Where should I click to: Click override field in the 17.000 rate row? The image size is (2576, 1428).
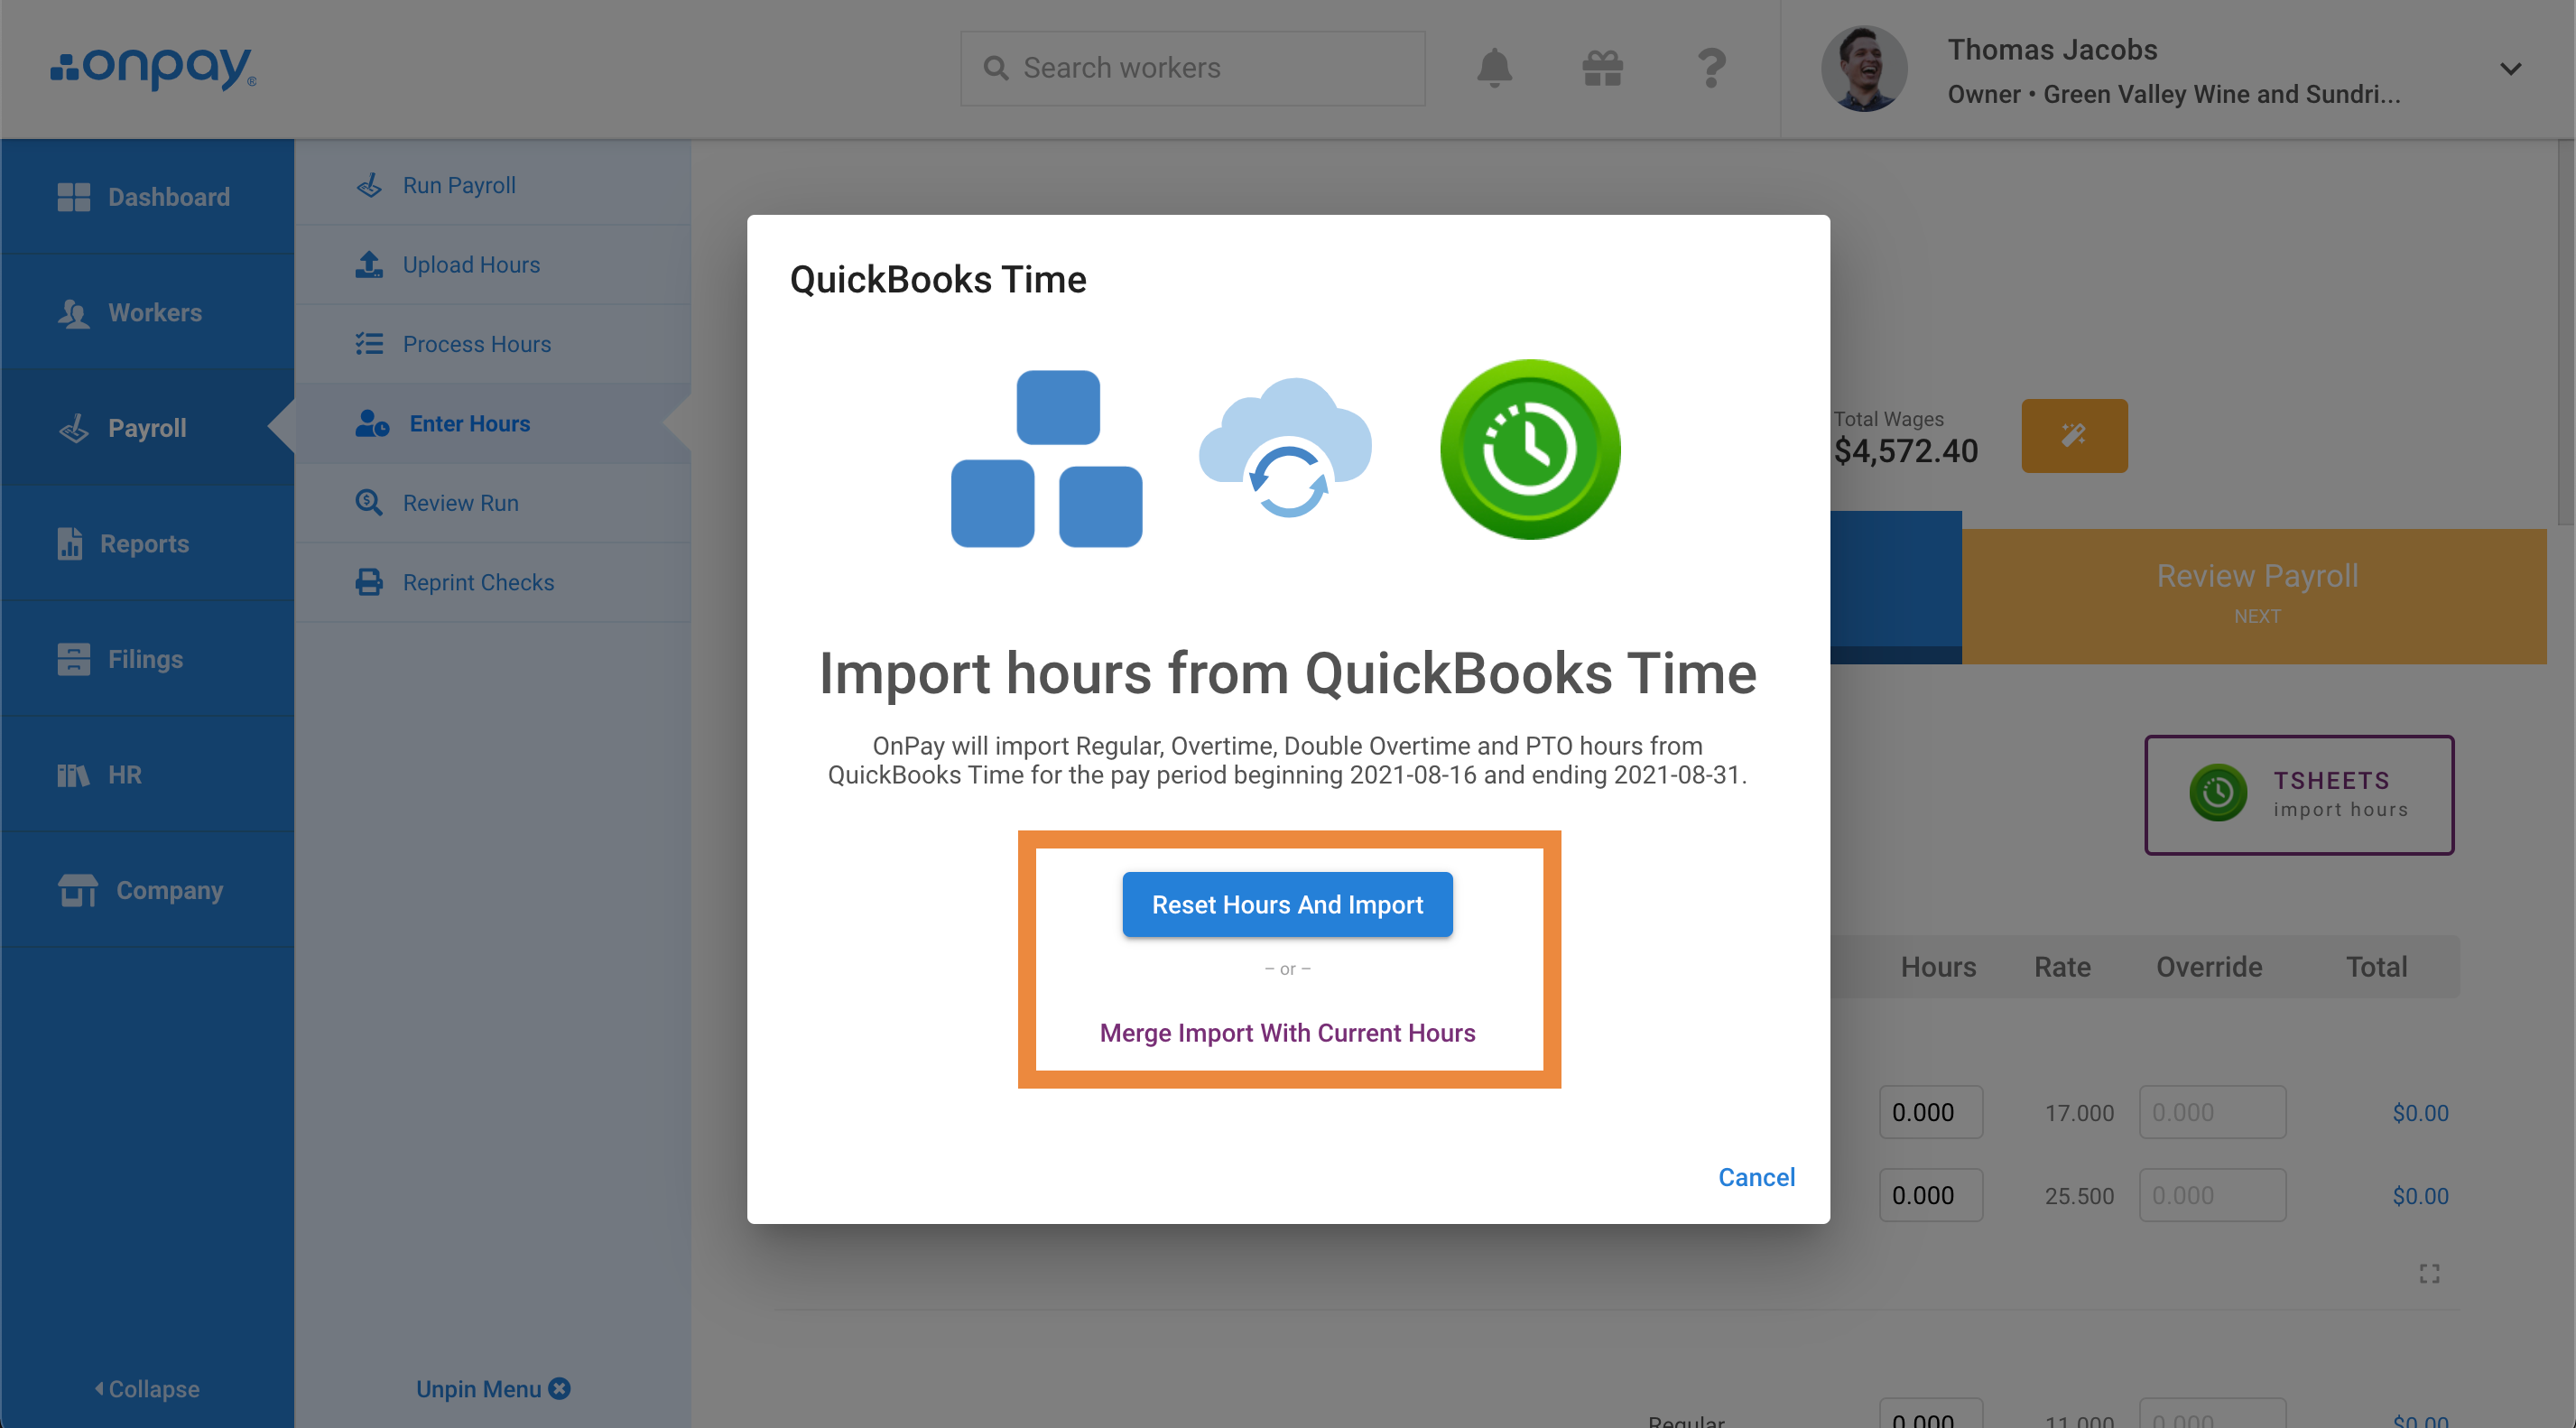(2212, 1112)
